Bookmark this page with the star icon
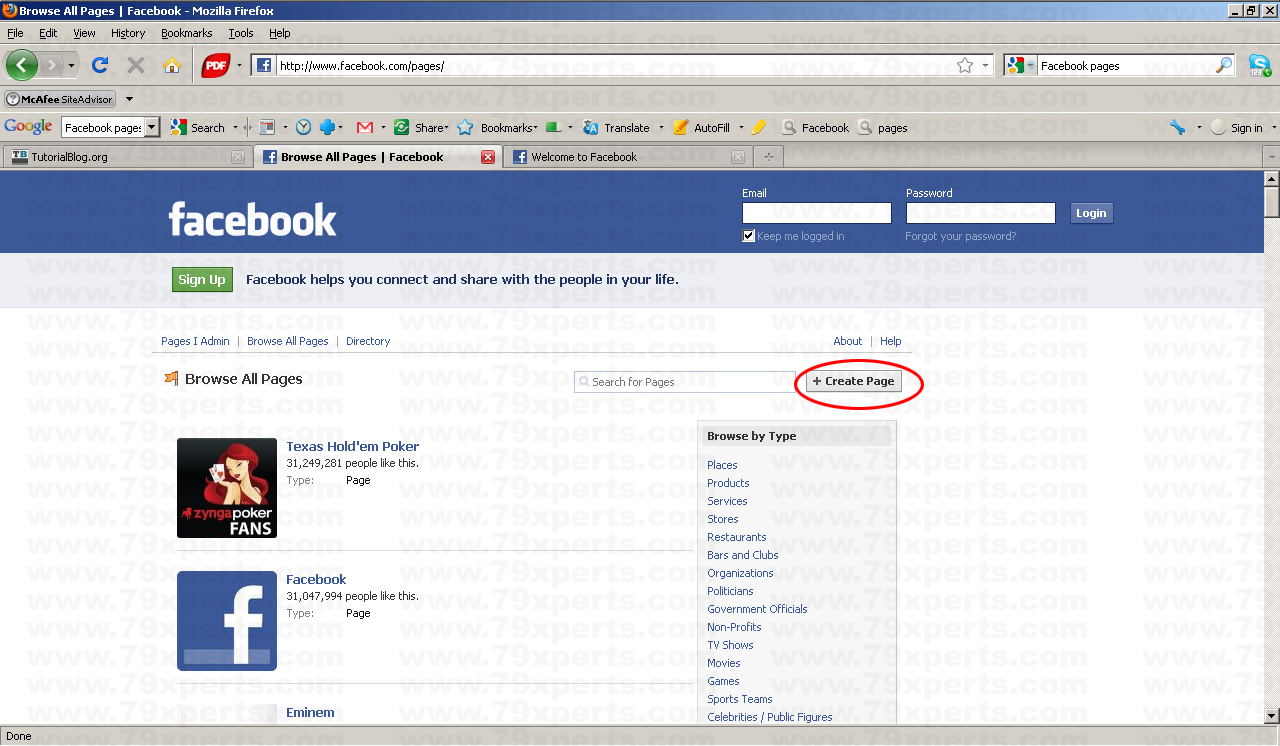Viewport: 1280px width, 746px height. [964, 65]
